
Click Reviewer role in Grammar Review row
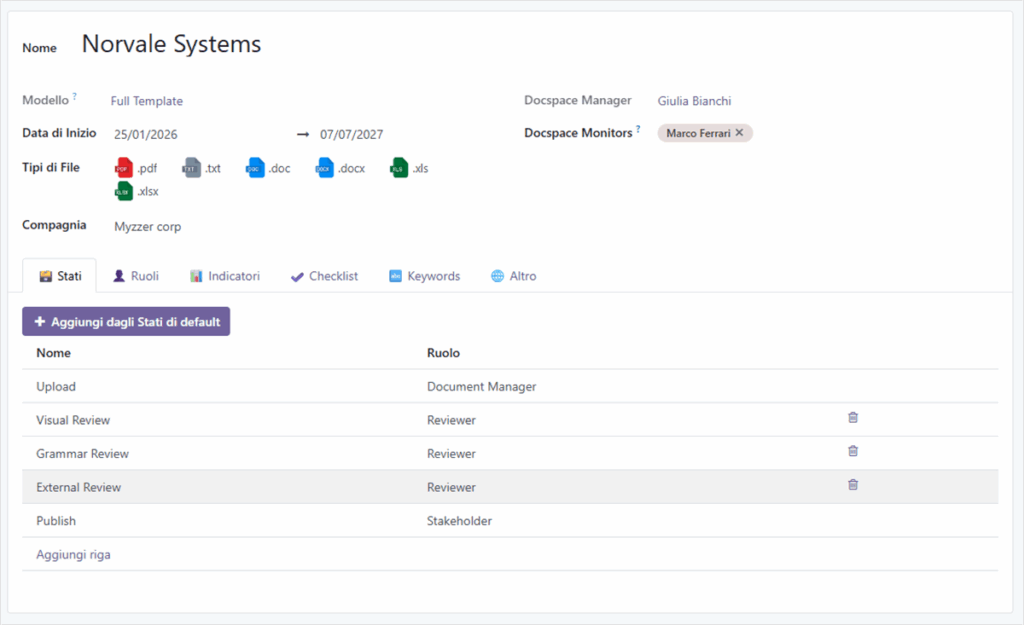451,454
